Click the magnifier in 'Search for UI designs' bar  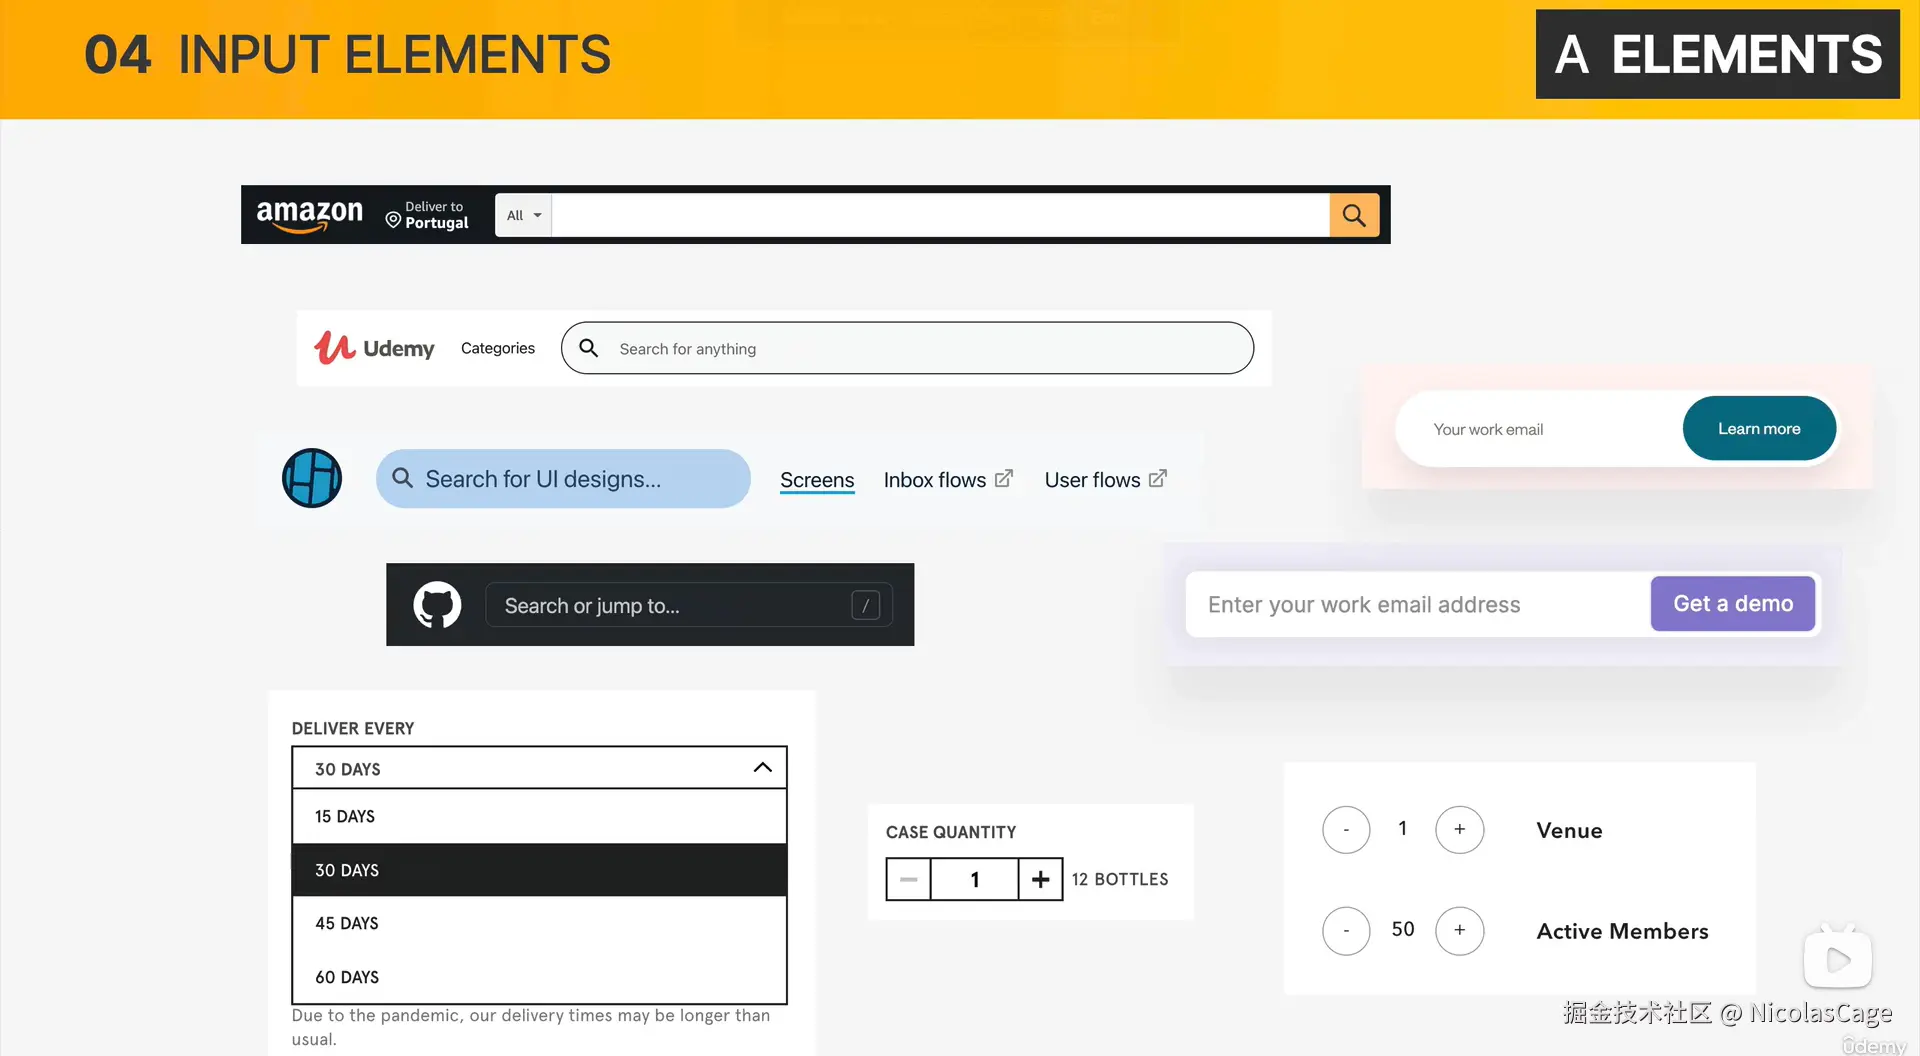[x=402, y=478]
